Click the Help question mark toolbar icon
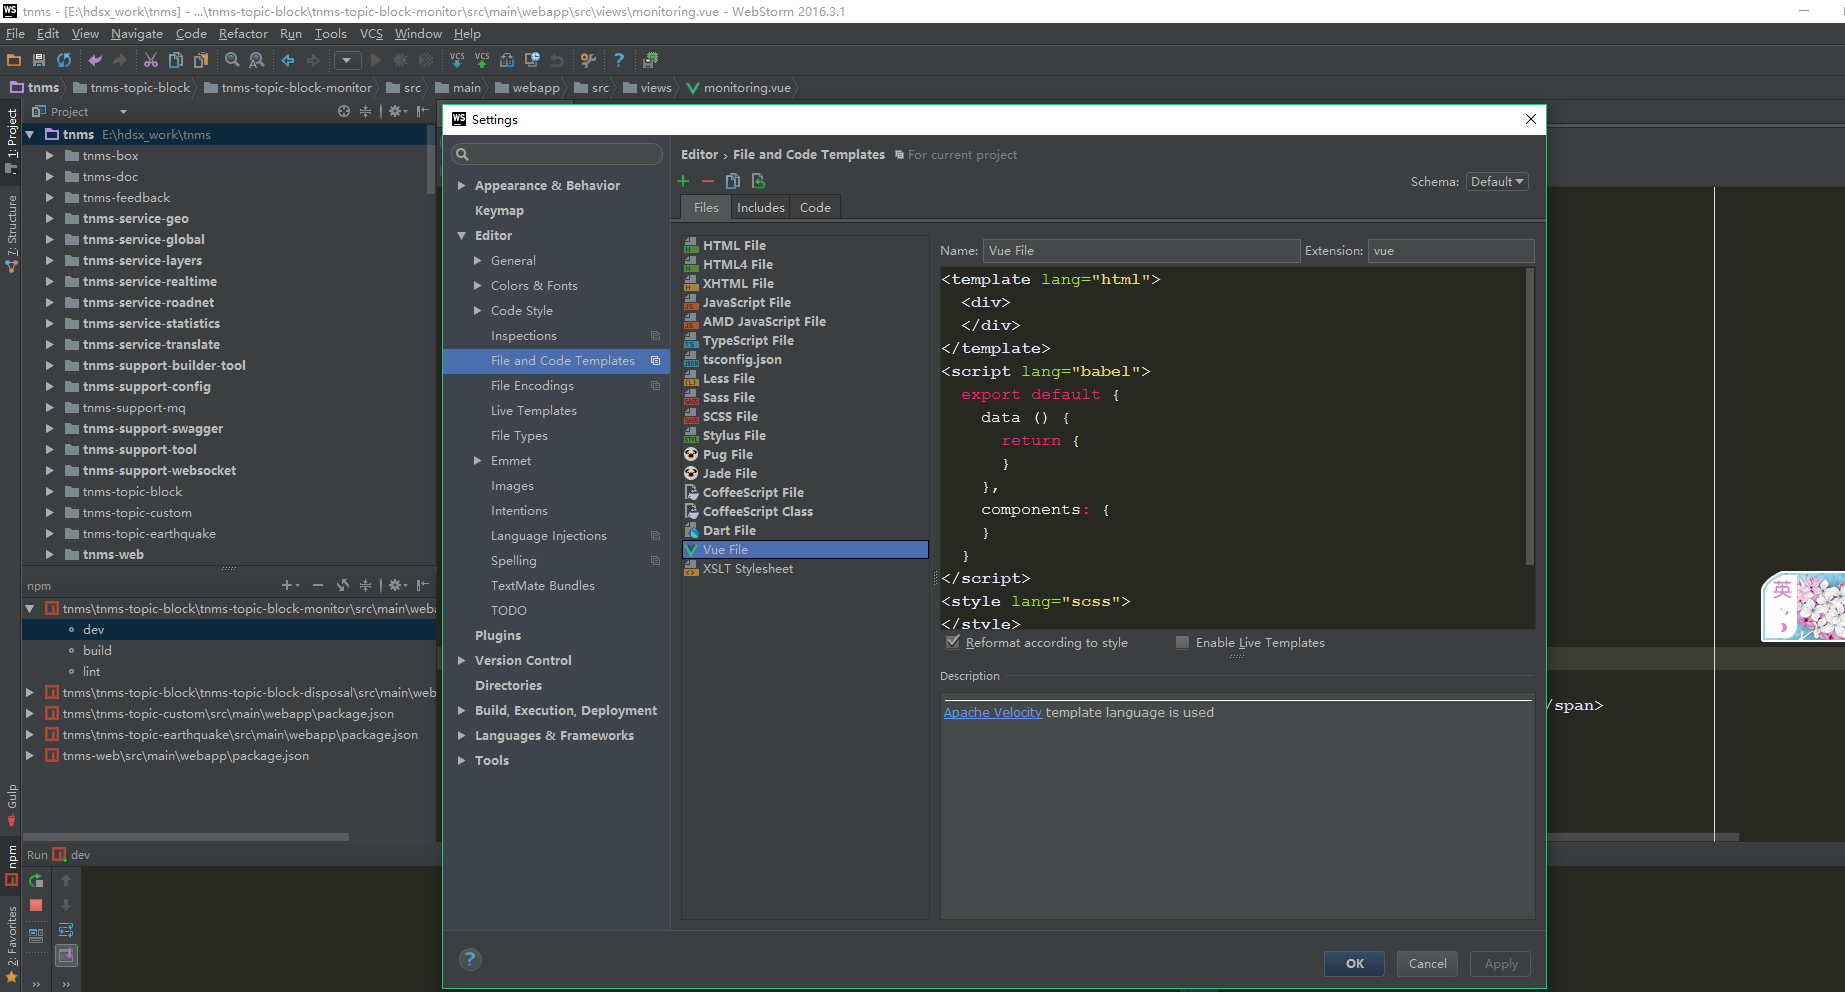The image size is (1845, 992). (619, 60)
